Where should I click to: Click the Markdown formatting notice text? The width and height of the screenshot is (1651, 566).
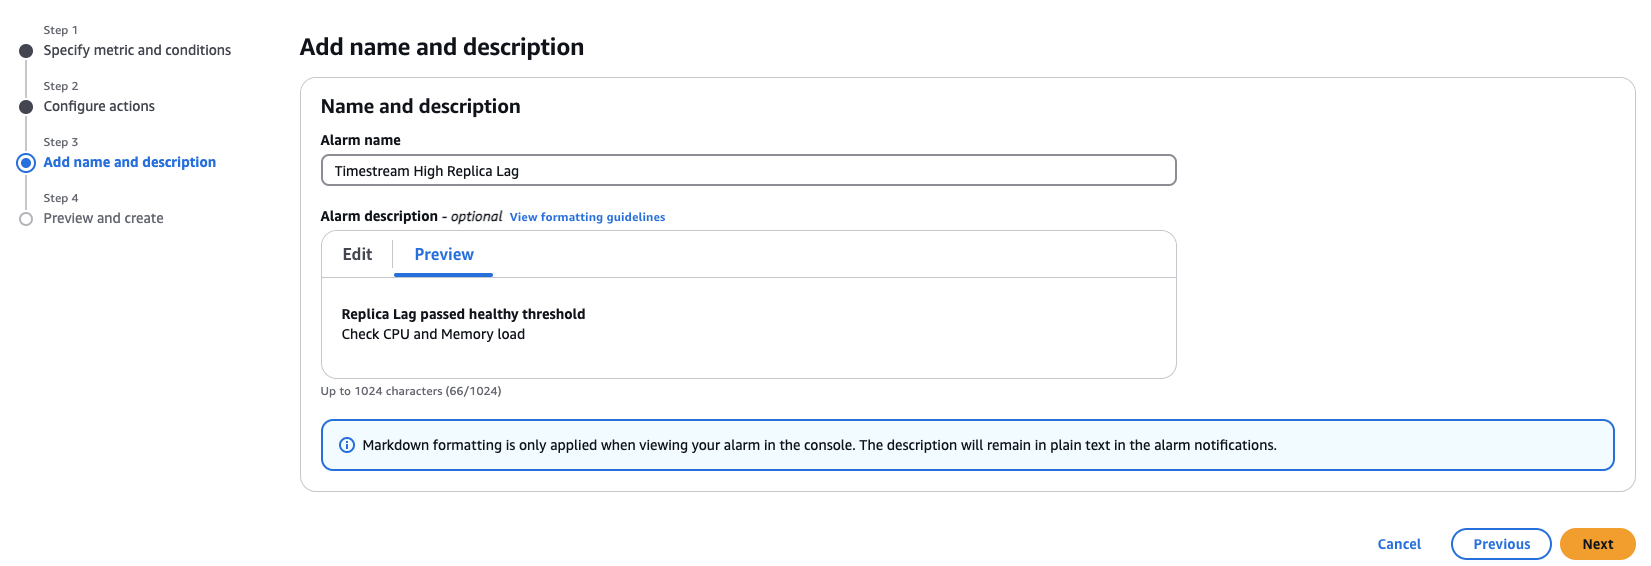(x=819, y=445)
